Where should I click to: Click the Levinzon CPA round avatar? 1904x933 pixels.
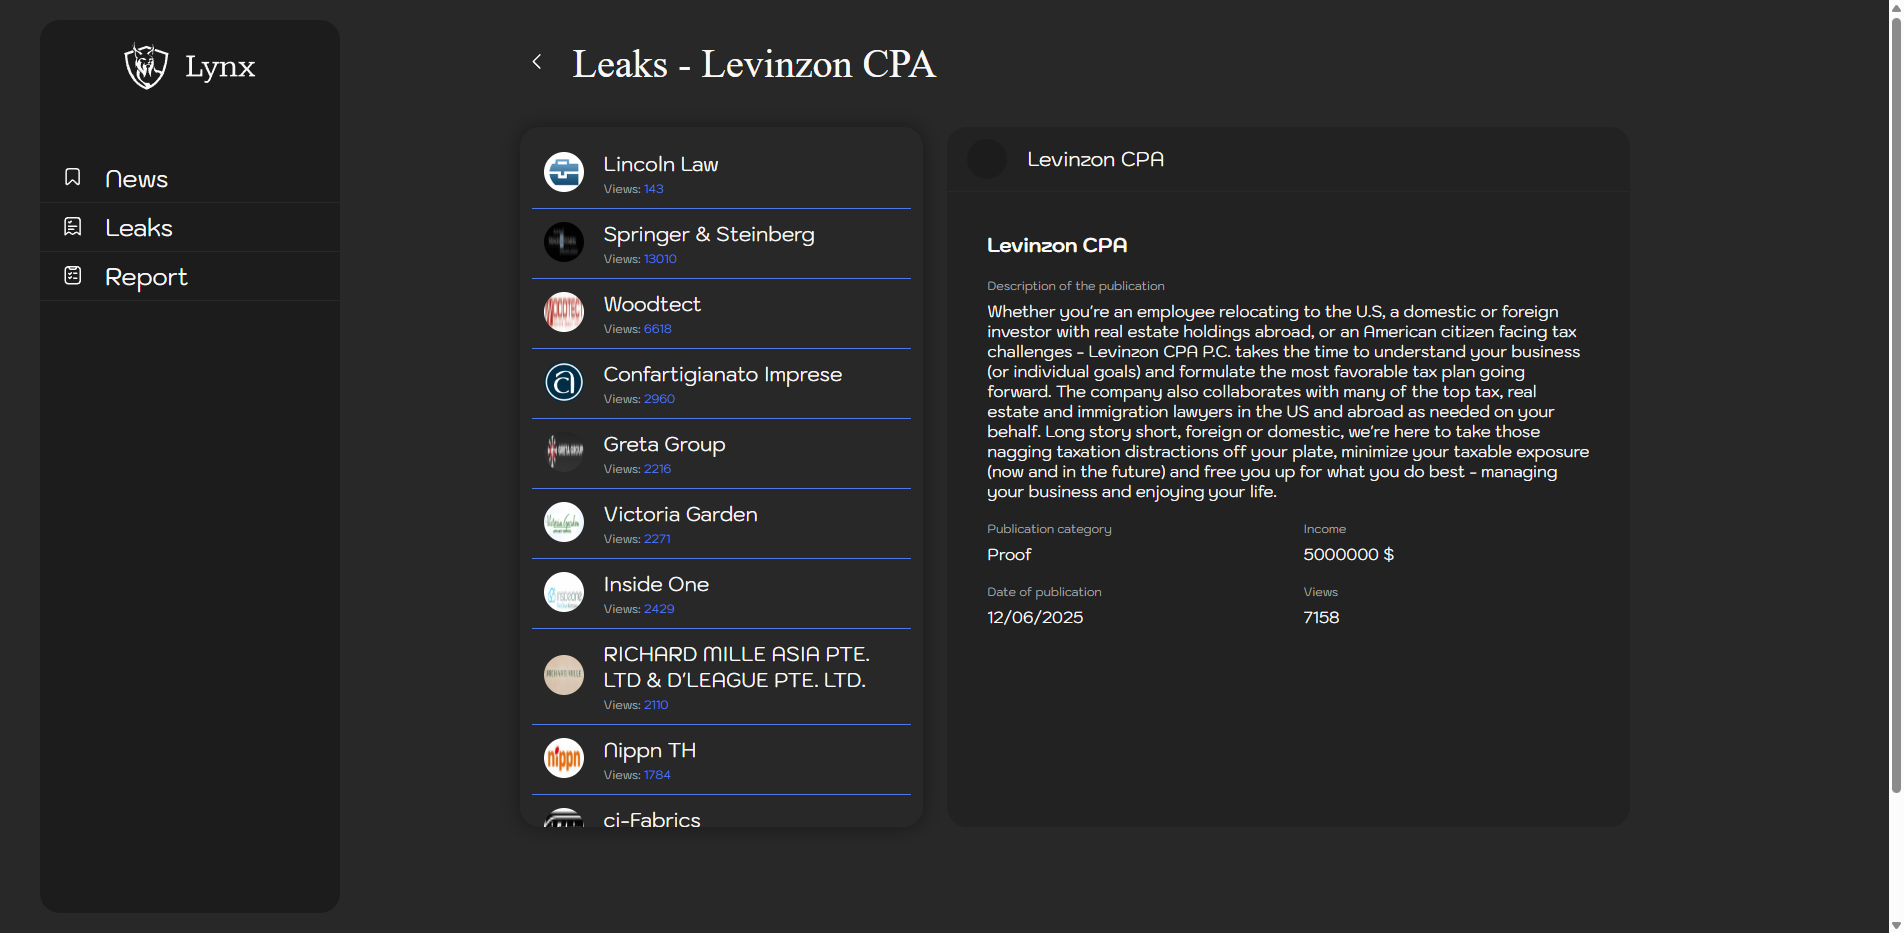[987, 160]
